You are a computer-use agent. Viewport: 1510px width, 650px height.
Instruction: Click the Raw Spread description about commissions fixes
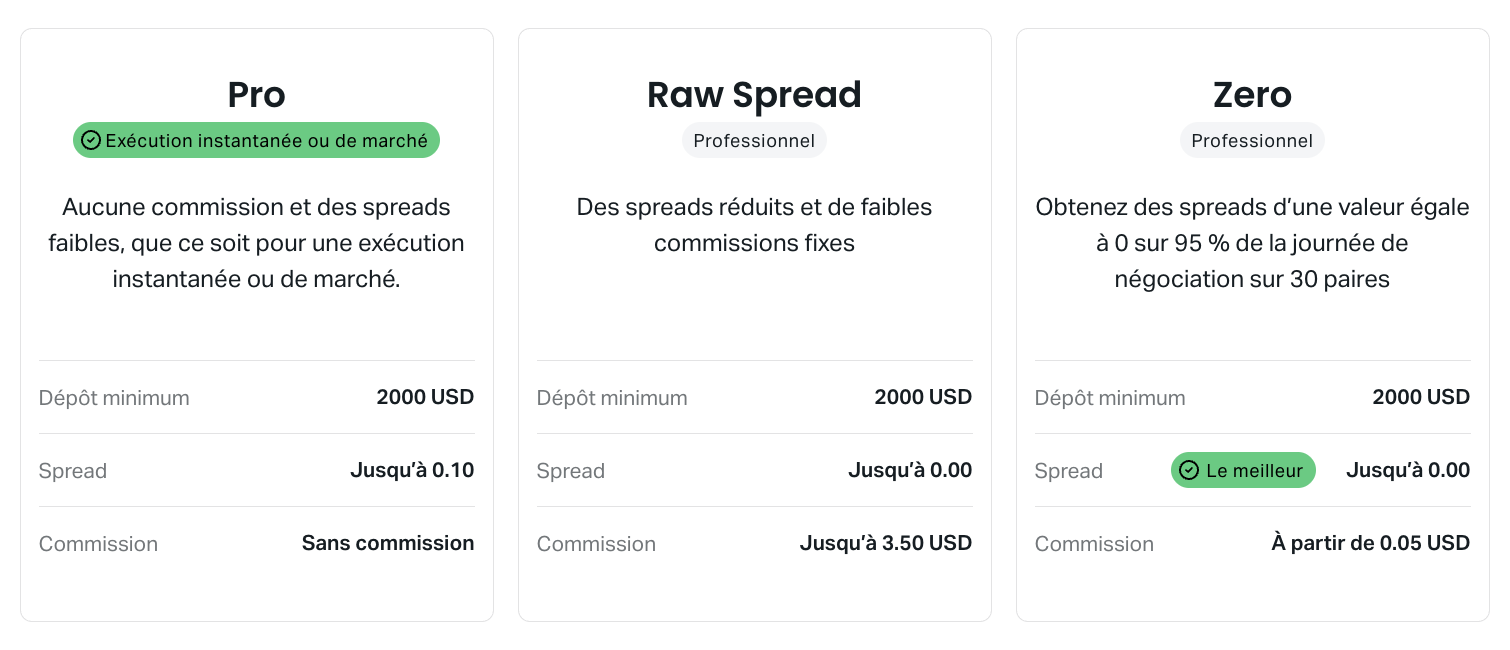tap(754, 225)
